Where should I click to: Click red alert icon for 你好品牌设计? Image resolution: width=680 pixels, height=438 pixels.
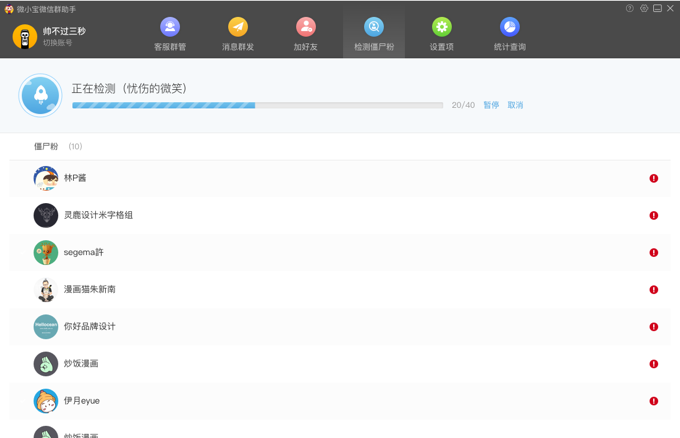(654, 327)
